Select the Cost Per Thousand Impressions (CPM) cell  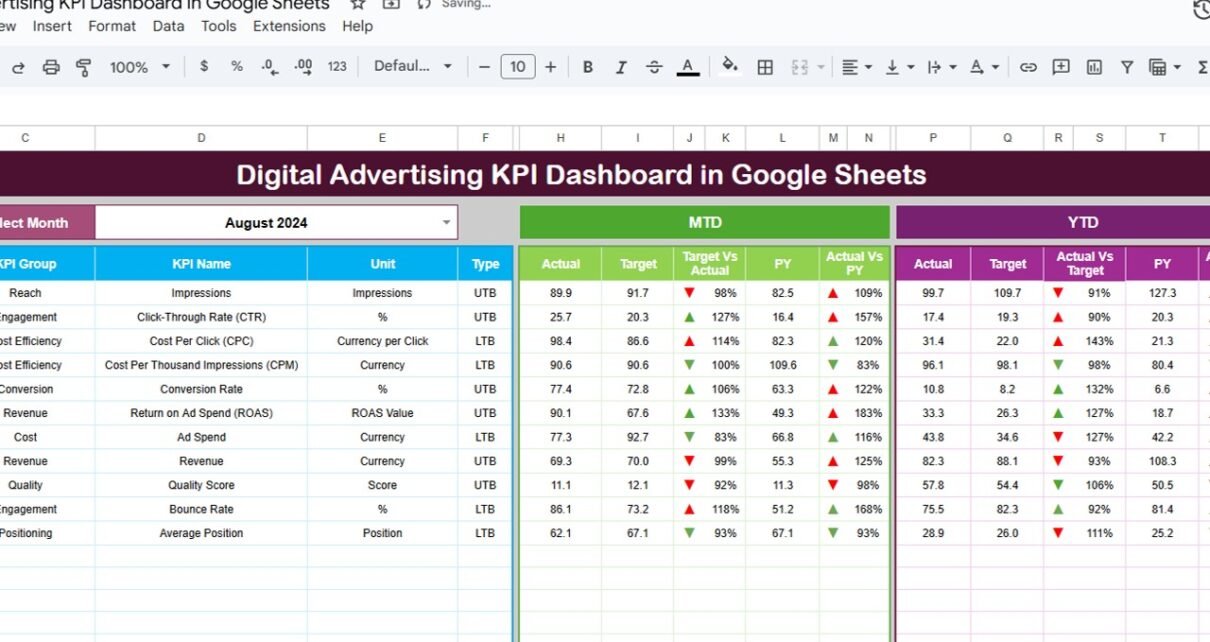click(201, 365)
